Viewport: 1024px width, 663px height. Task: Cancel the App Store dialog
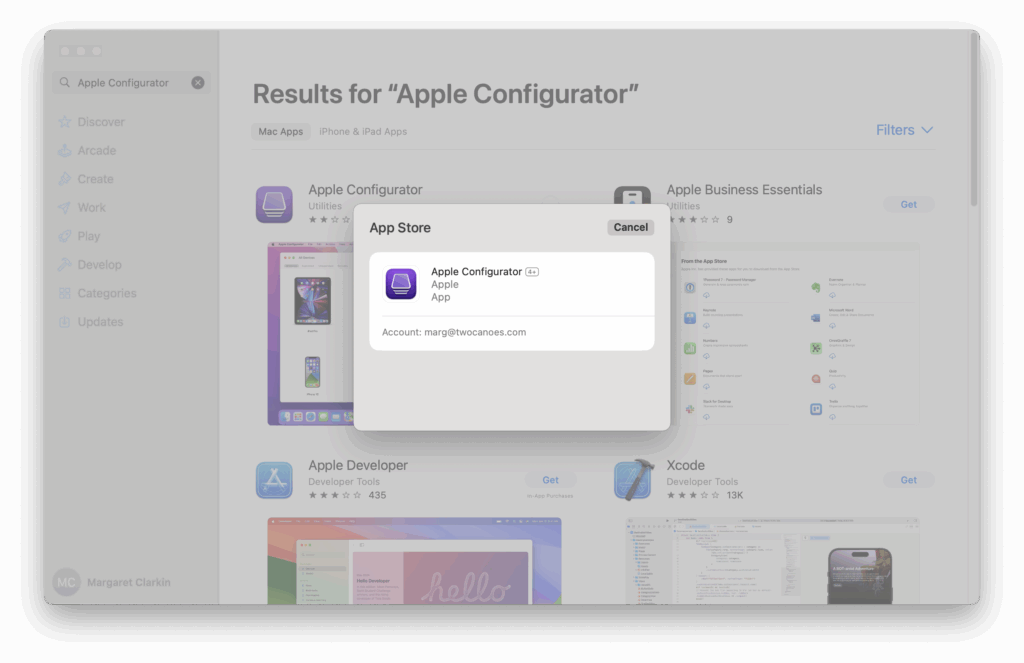[x=630, y=227]
